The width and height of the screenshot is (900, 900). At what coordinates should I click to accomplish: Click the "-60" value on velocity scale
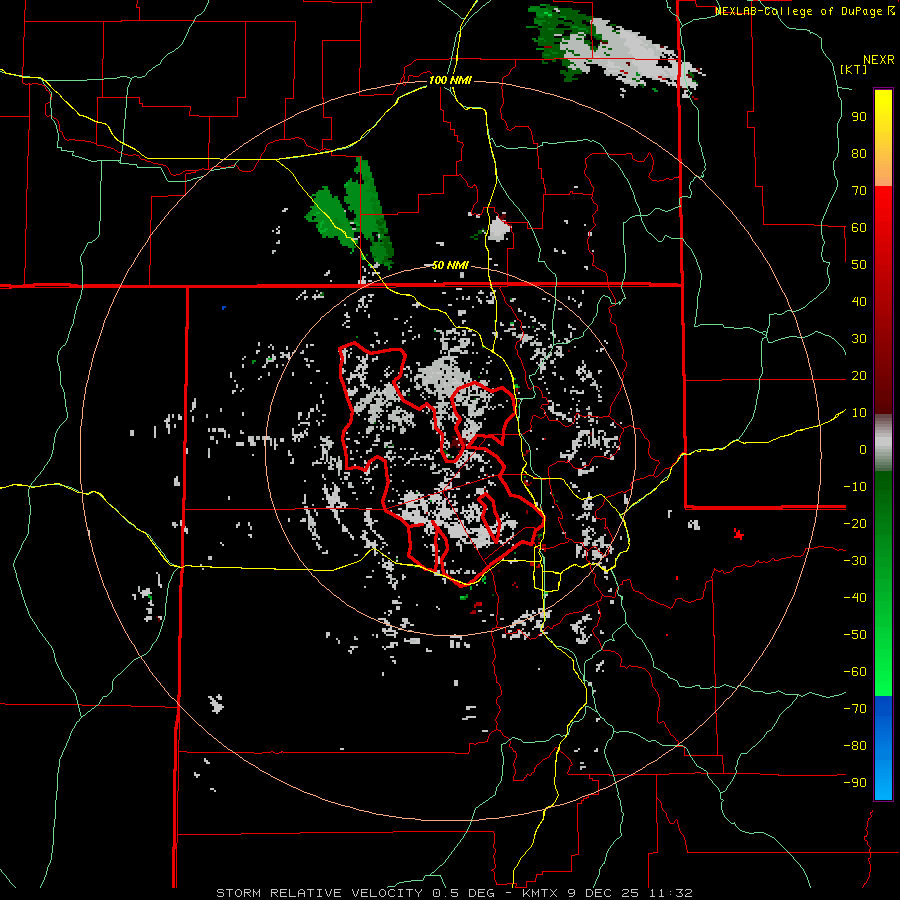click(855, 672)
